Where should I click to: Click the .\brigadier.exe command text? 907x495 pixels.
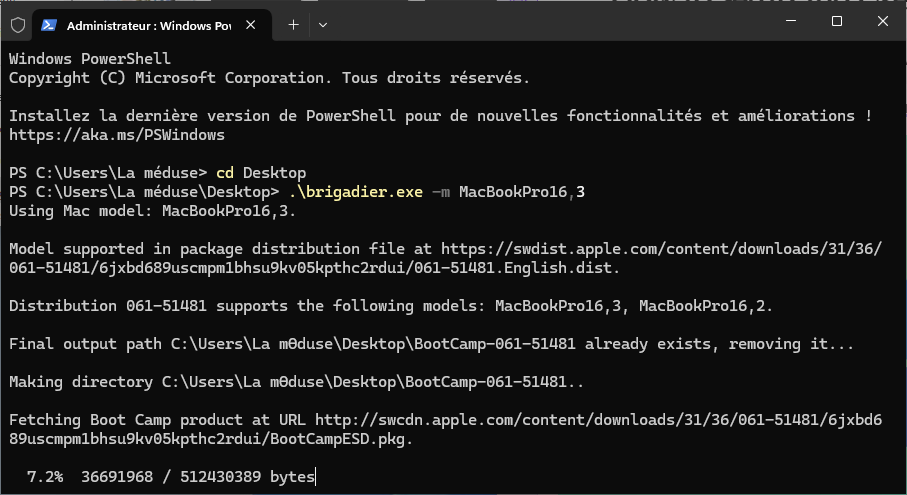356,192
